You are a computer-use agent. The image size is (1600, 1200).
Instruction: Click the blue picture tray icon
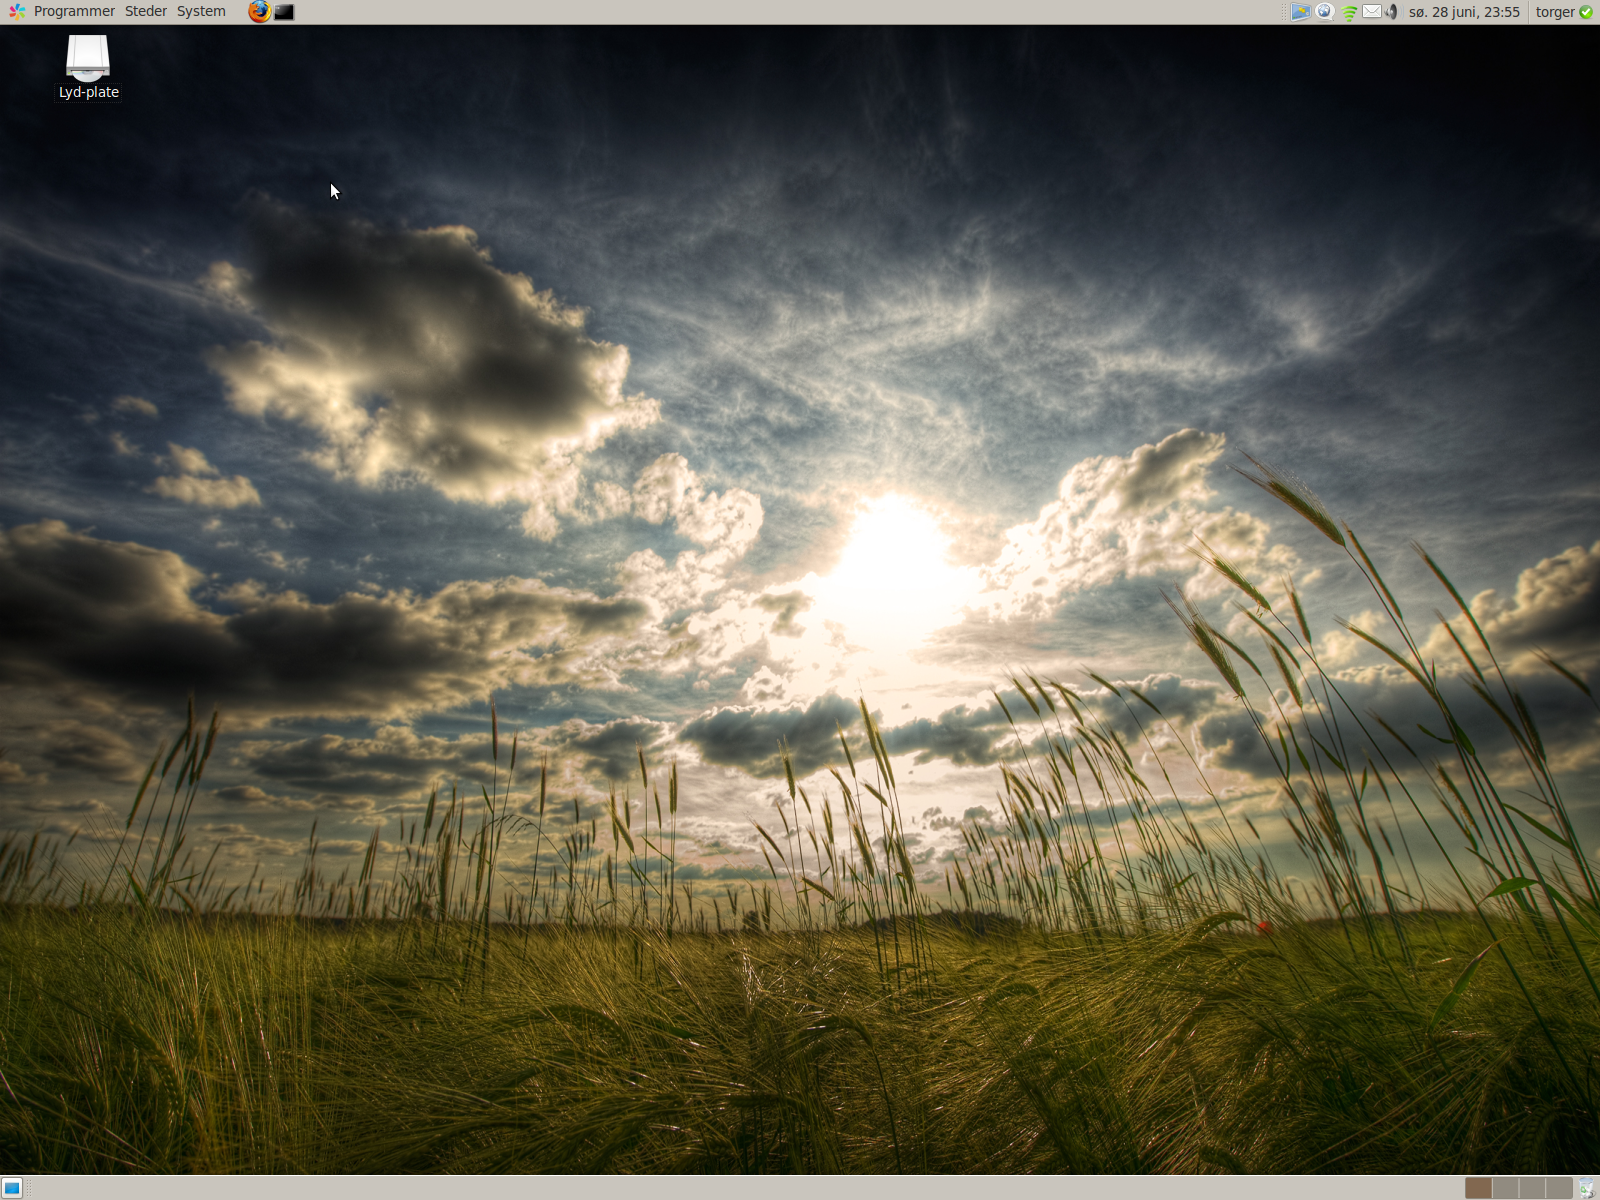[1300, 12]
